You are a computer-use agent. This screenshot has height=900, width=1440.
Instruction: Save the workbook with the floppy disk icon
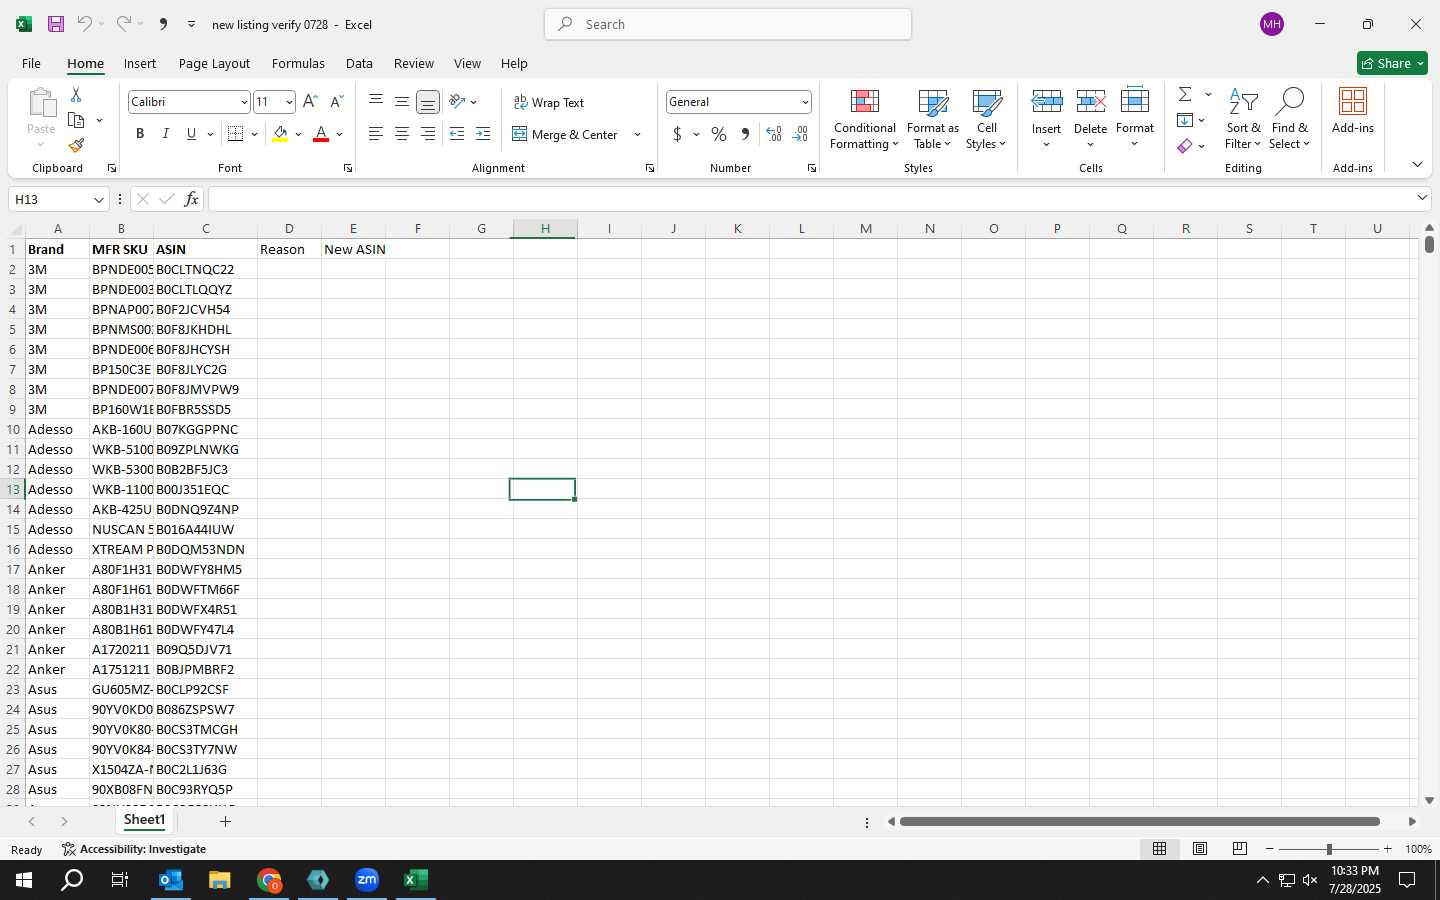[x=56, y=24]
